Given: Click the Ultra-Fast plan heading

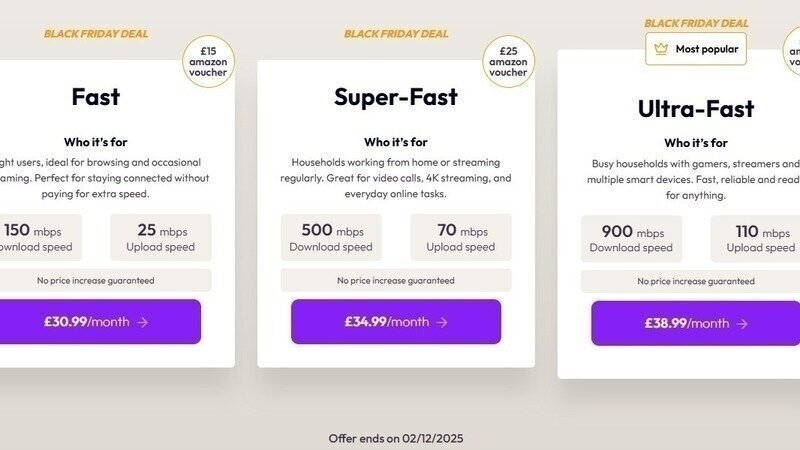Looking at the screenshot, I should pos(696,108).
